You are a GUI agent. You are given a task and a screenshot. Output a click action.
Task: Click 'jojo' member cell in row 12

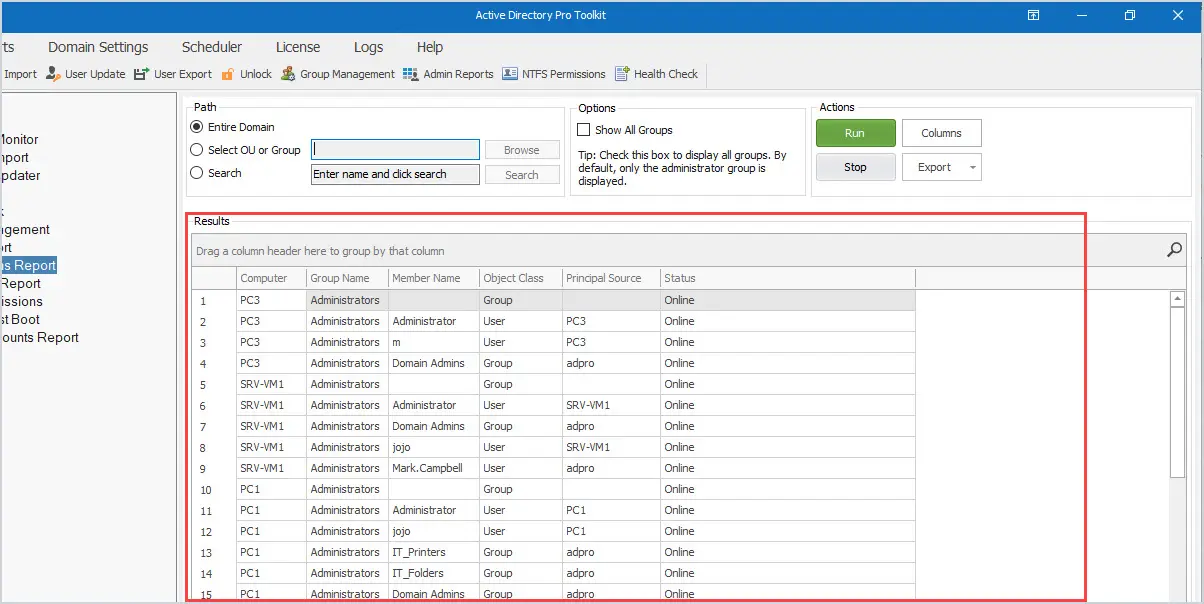point(433,531)
